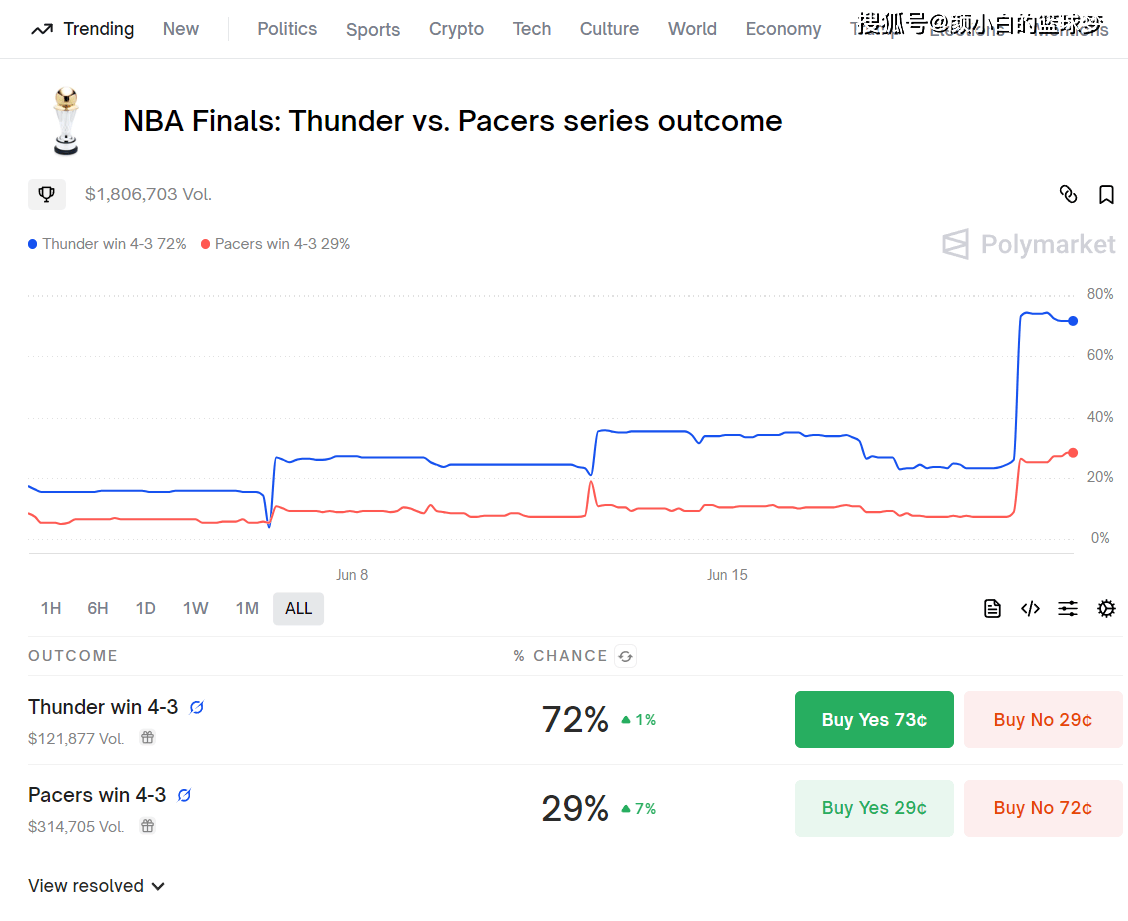Open the Crypto category tab
The height and width of the screenshot is (921, 1128).
[456, 29]
